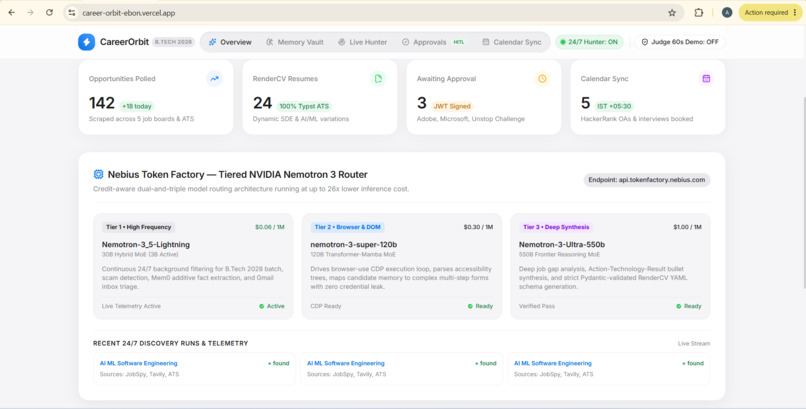The width and height of the screenshot is (806, 409).
Task: Bookmark this page with the star icon
Action: coord(672,13)
